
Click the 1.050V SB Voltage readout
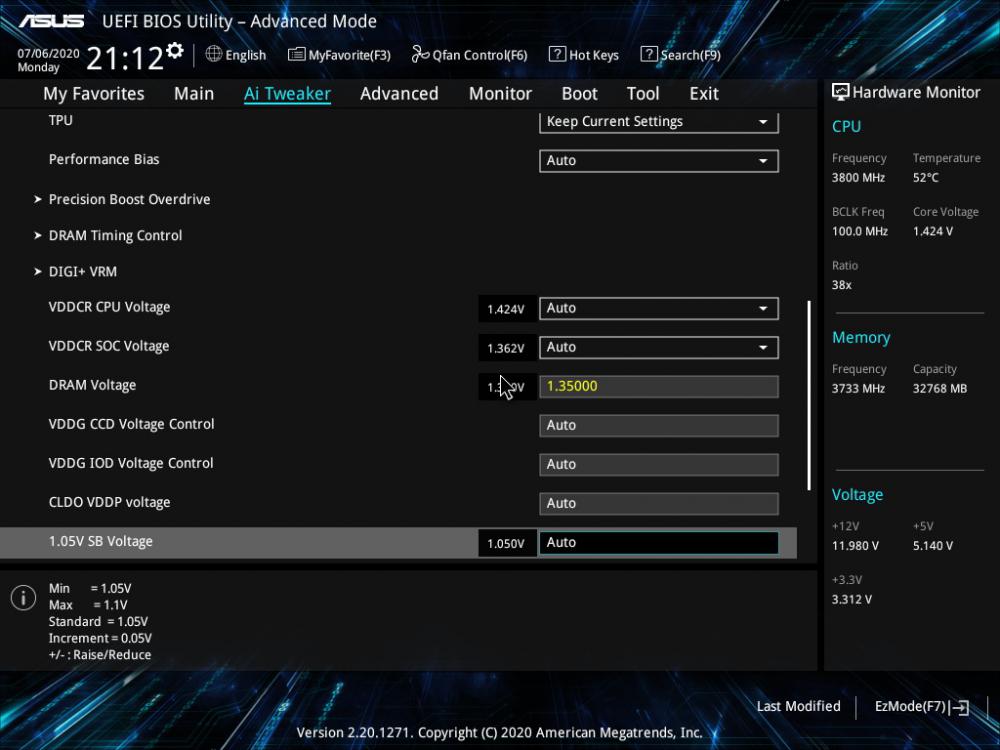pos(506,543)
